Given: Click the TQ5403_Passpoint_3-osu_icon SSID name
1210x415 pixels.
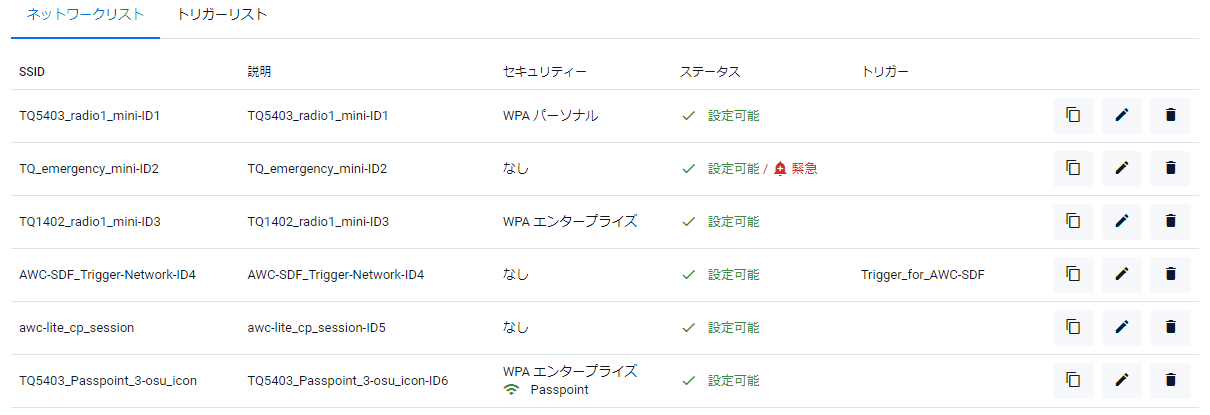Looking at the screenshot, I should coord(105,380).
